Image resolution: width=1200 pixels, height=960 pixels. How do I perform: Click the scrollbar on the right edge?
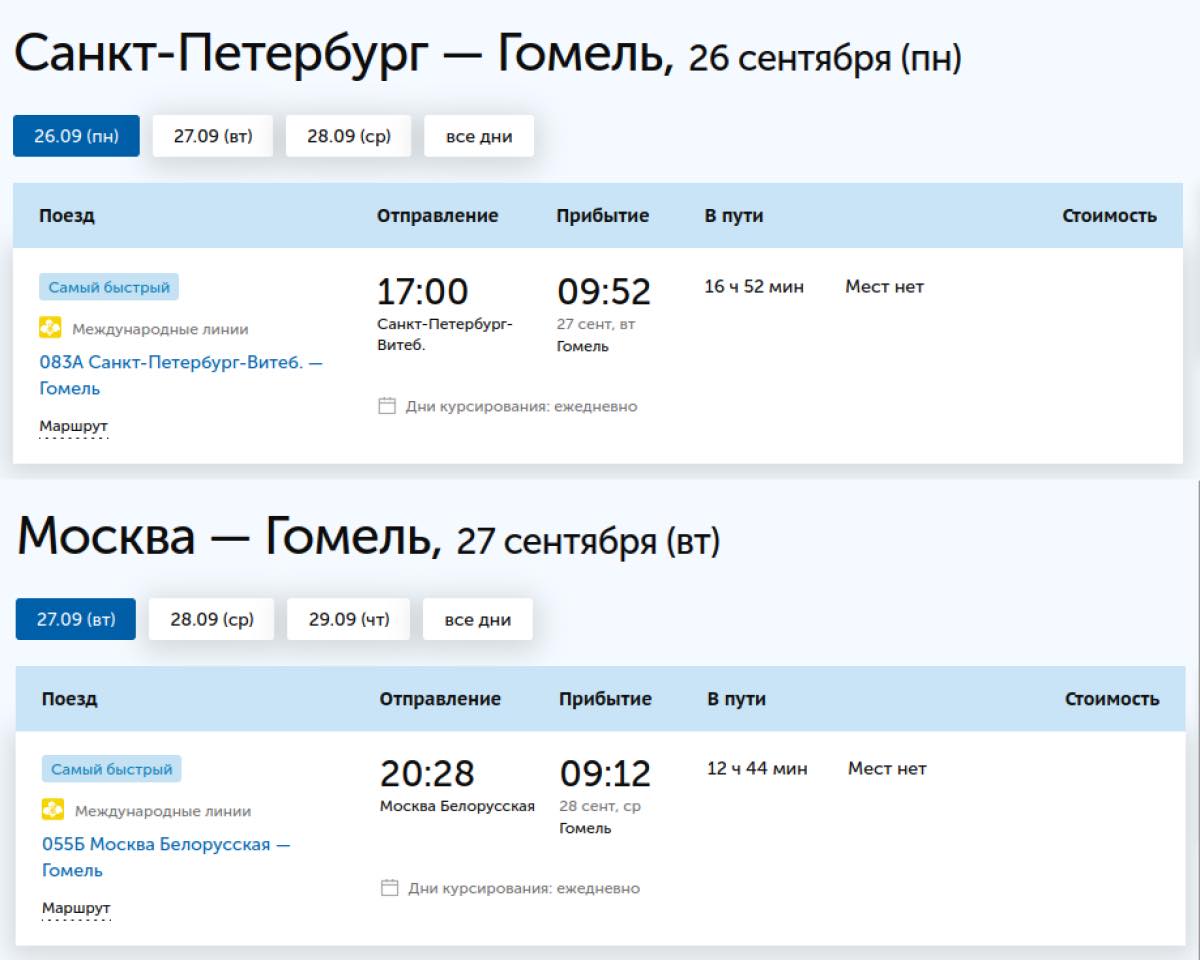point(1195,300)
